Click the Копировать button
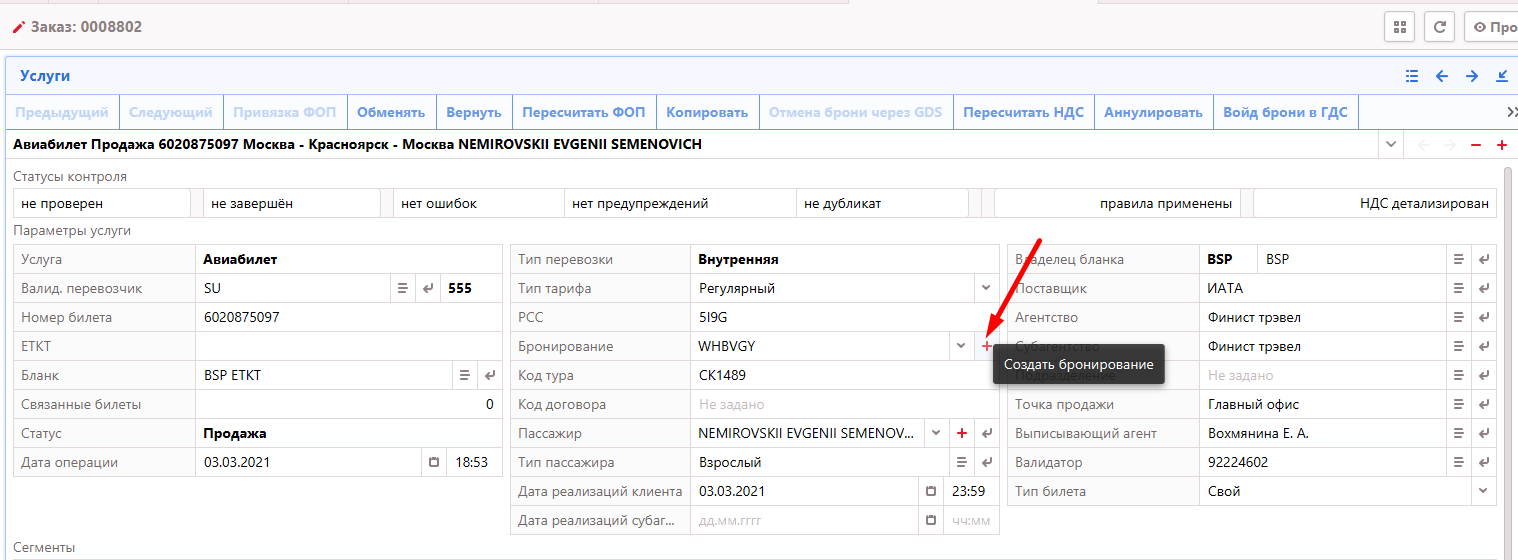The height and width of the screenshot is (560, 1518). 707,112
